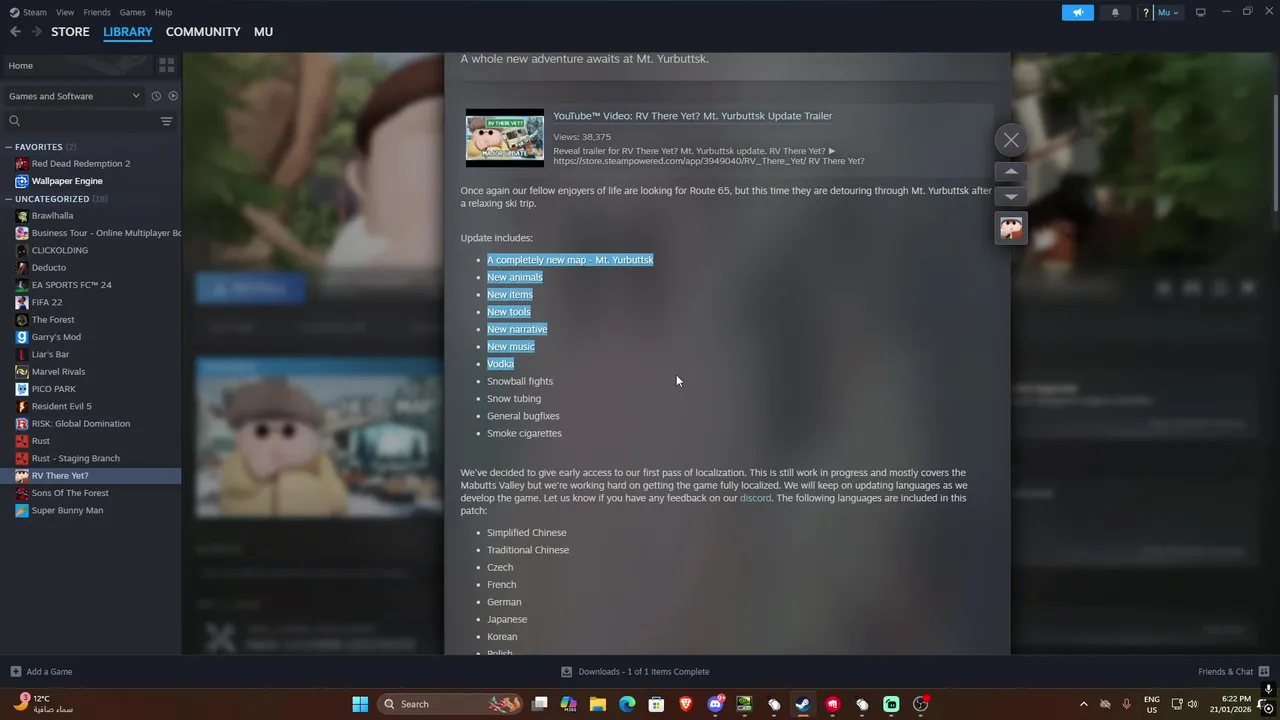Go to next news post with down arrow
Screen dimensions: 1280x720
coord(1011,196)
